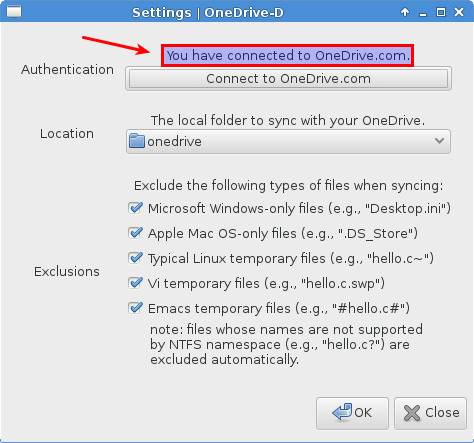Disable Typical Linux temporary files exclusion

135,258
